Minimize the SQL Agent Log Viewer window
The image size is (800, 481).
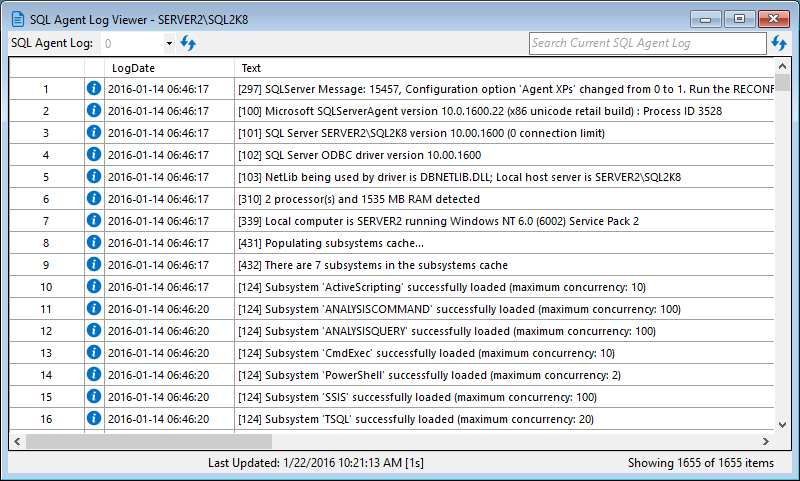(x=706, y=19)
